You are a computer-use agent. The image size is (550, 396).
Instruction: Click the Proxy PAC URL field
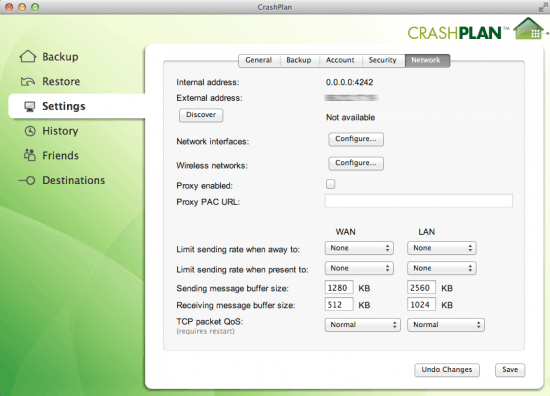418,201
